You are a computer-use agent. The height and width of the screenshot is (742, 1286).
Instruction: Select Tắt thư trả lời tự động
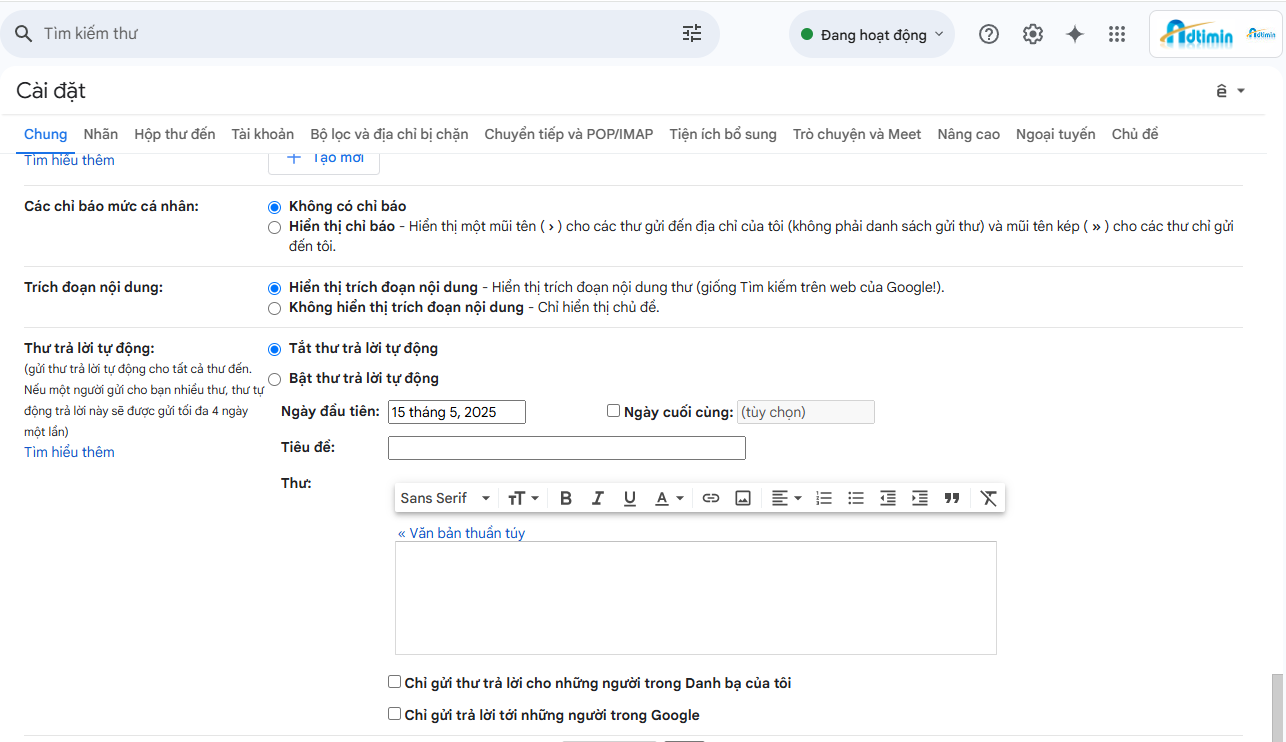(x=275, y=349)
